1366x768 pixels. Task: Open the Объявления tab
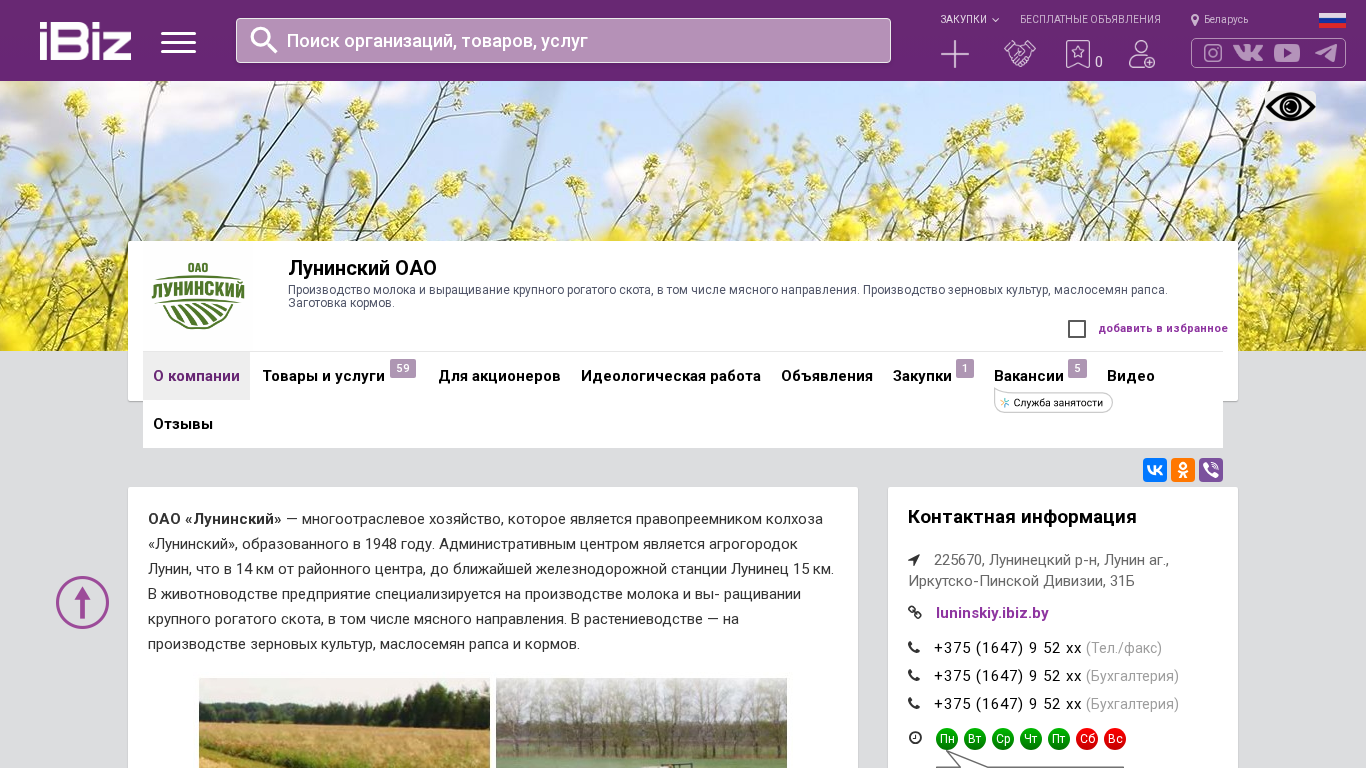click(x=827, y=376)
